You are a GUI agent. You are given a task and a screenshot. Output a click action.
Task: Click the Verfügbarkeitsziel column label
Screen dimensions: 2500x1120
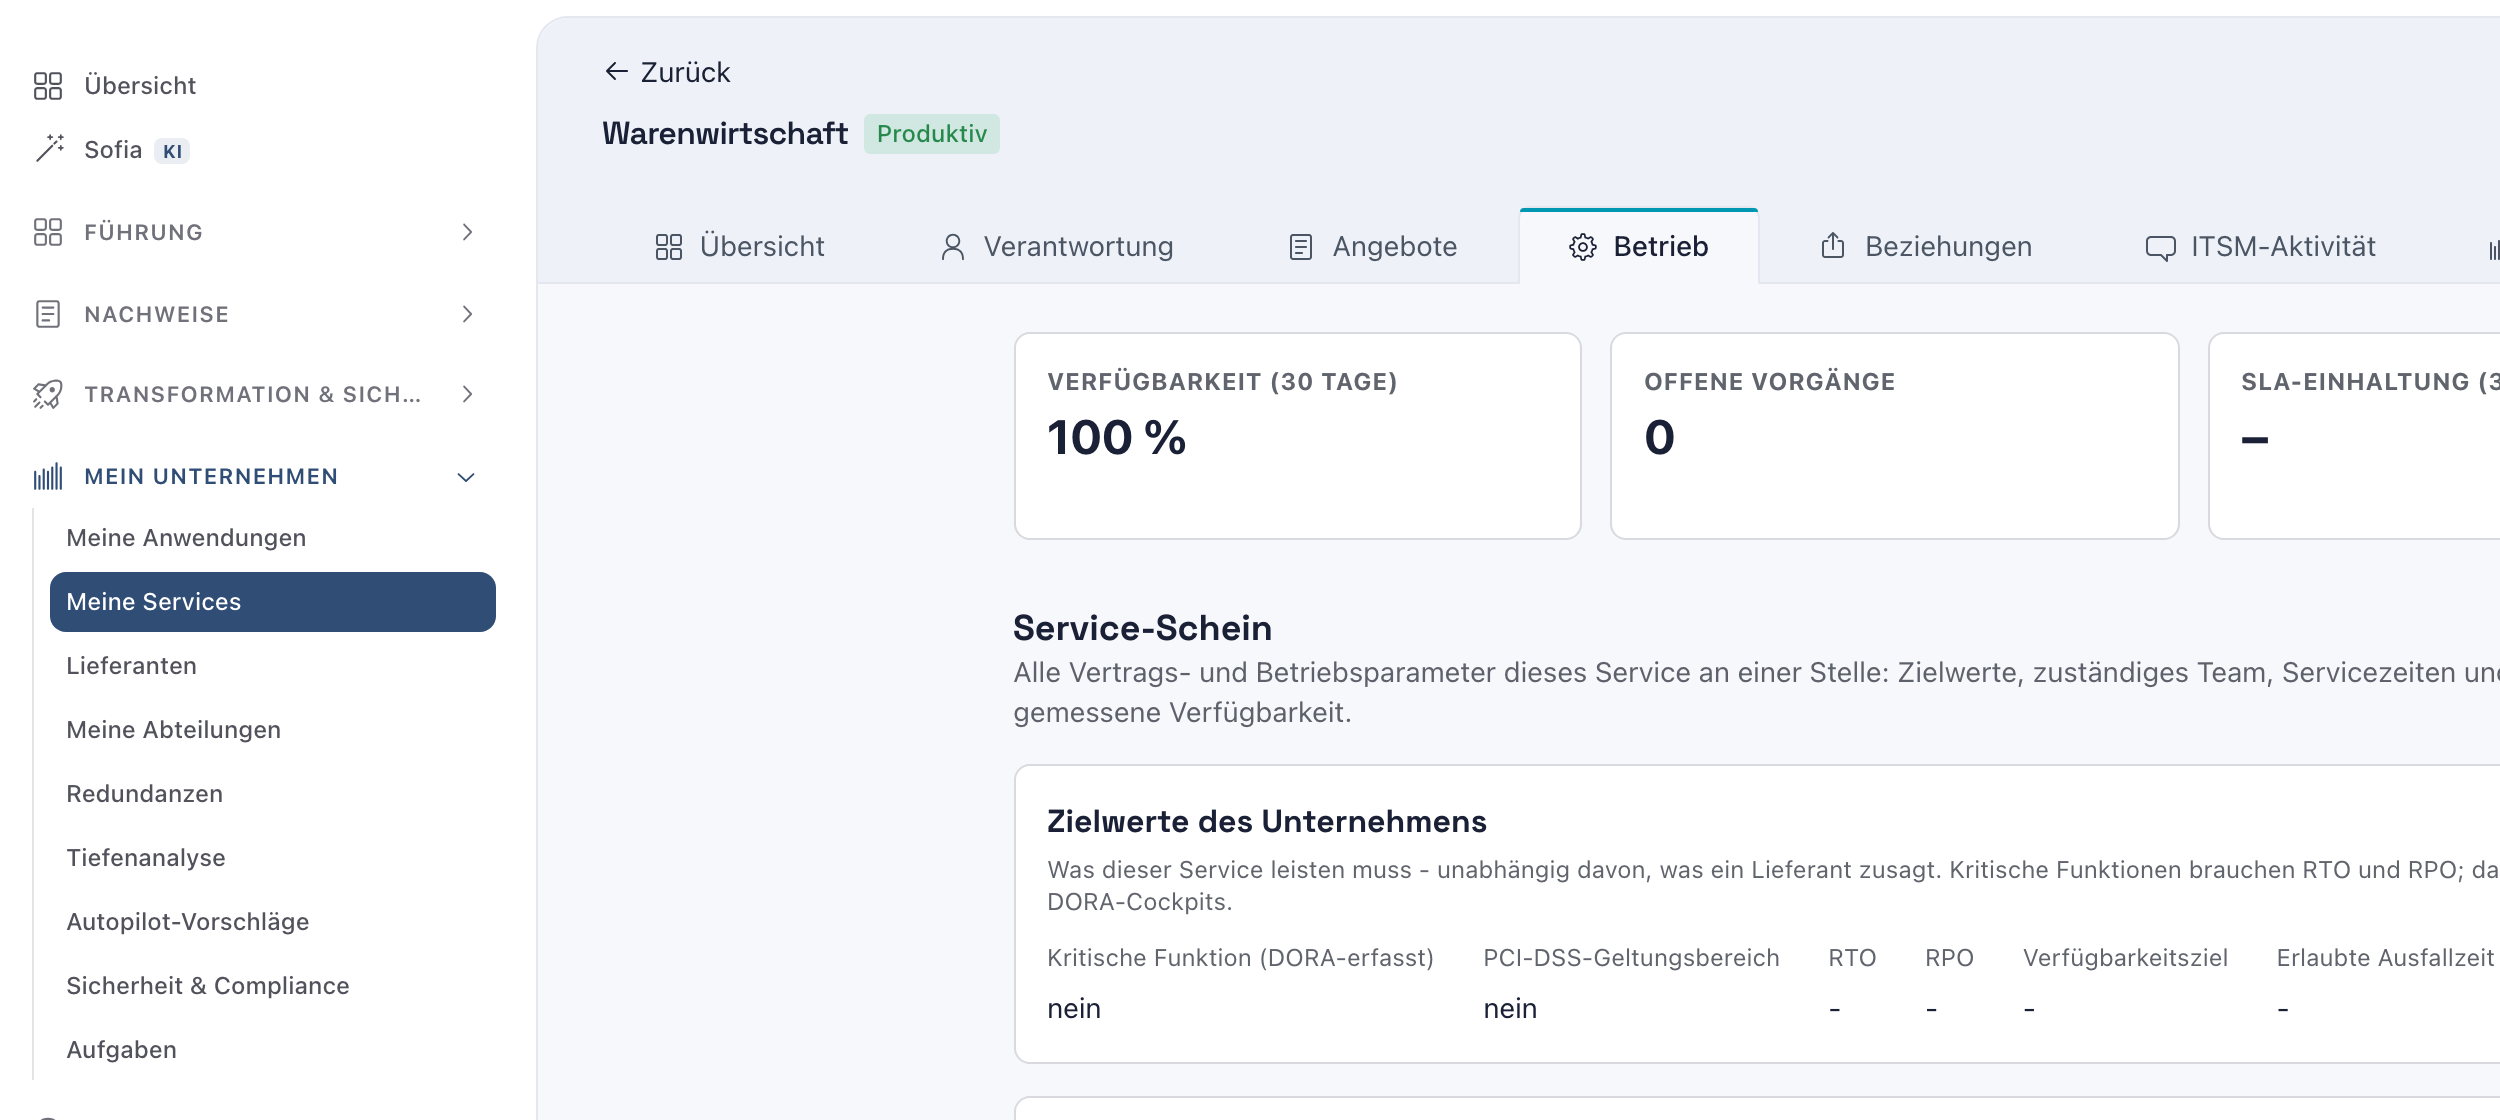coord(2125,958)
